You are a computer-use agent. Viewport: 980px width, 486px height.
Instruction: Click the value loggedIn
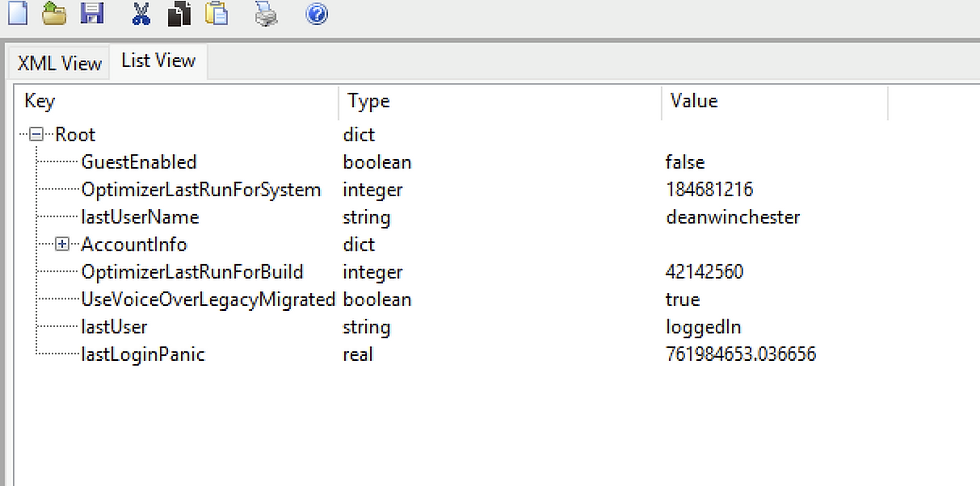(703, 327)
